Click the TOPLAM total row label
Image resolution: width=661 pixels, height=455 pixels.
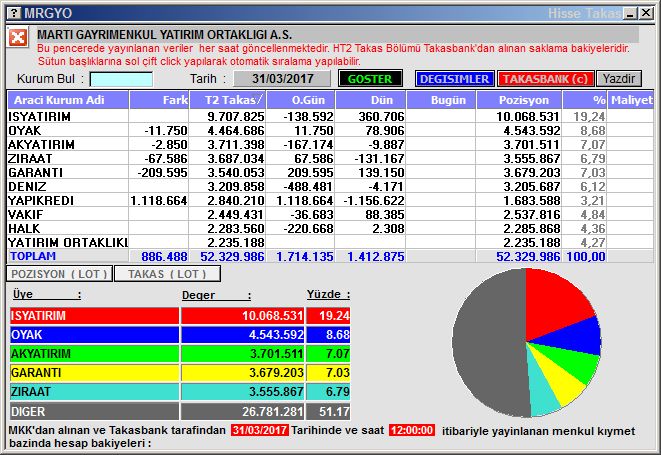click(x=33, y=256)
